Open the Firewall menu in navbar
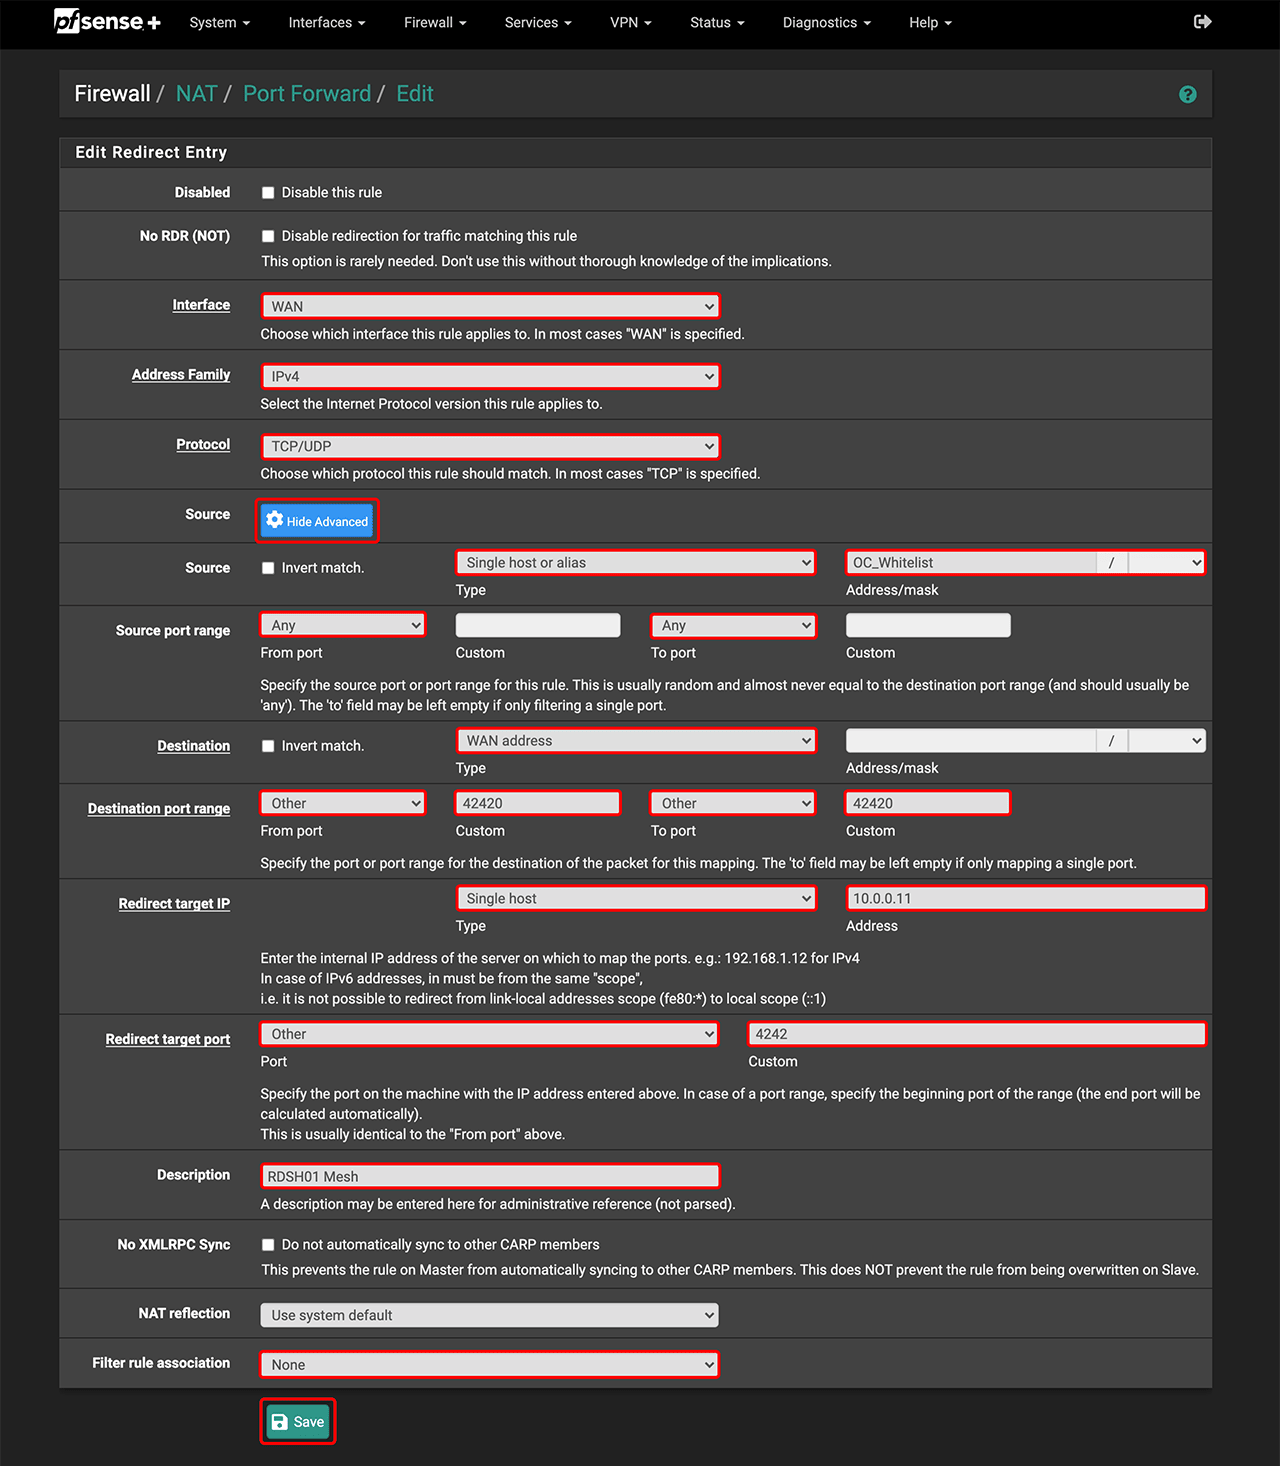Image resolution: width=1280 pixels, height=1466 pixels. 434,22
